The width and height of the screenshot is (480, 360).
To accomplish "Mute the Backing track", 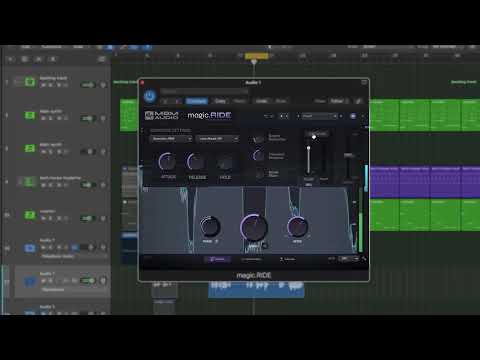I will (x=44, y=85).
